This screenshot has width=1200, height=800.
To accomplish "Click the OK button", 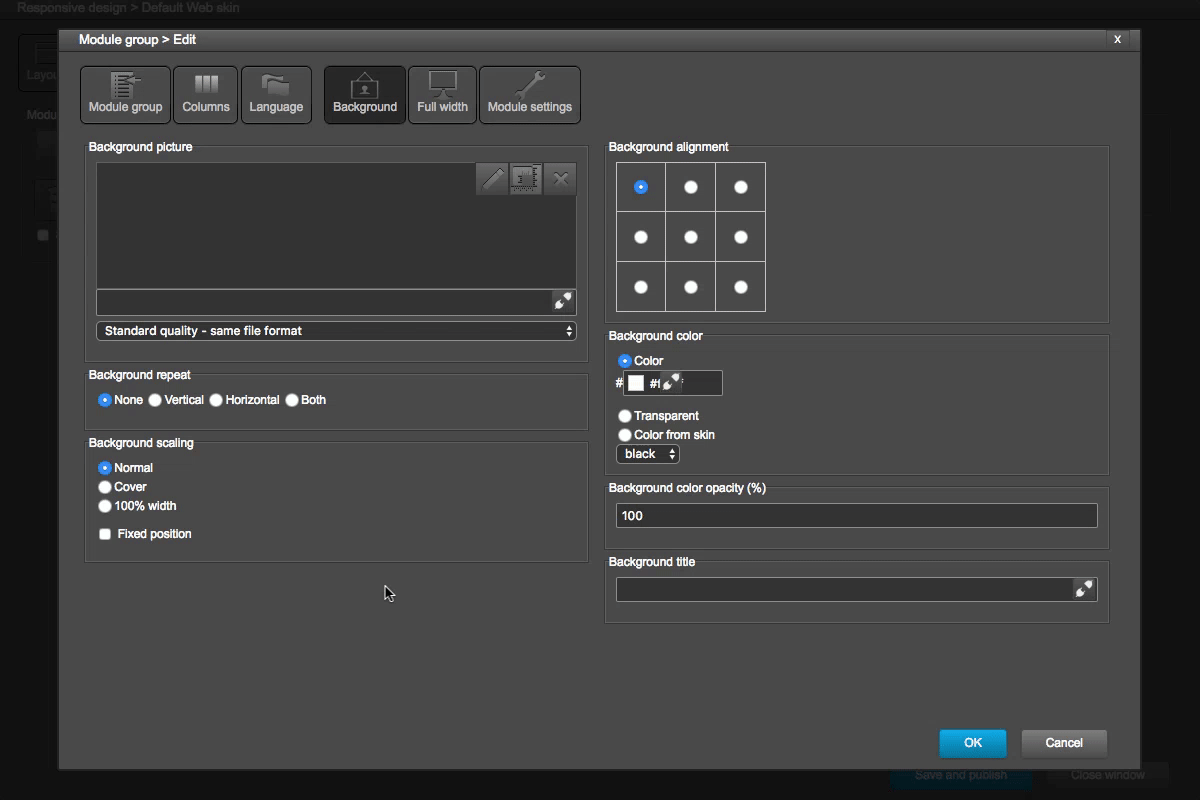I will point(972,743).
